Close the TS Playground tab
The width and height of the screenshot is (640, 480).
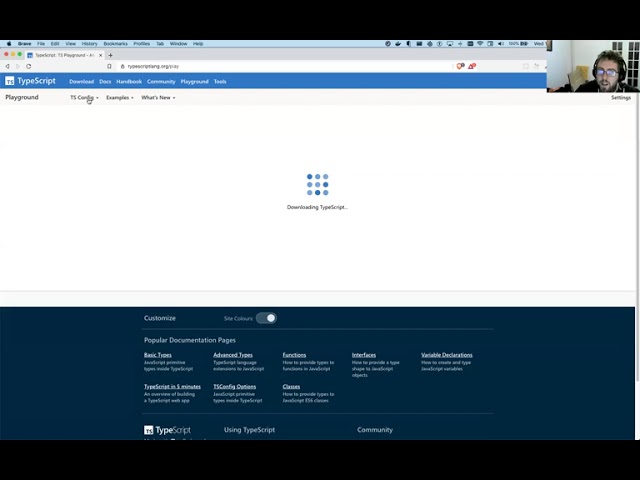100,55
